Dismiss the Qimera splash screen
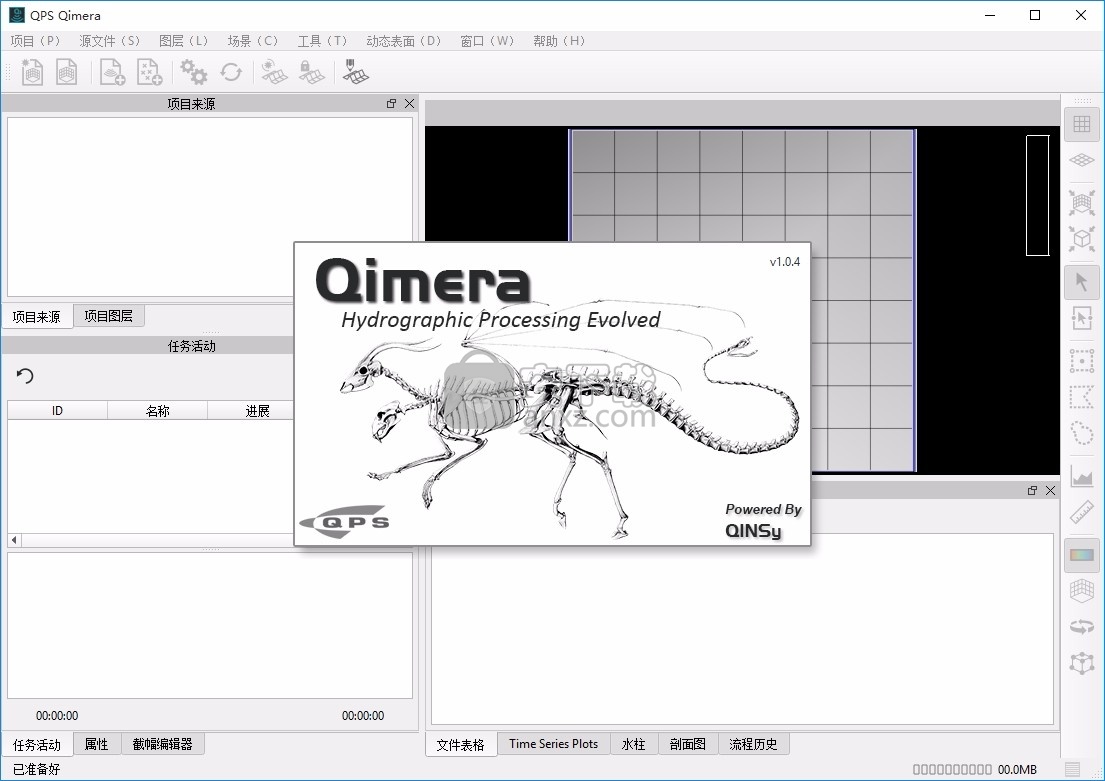 552,393
